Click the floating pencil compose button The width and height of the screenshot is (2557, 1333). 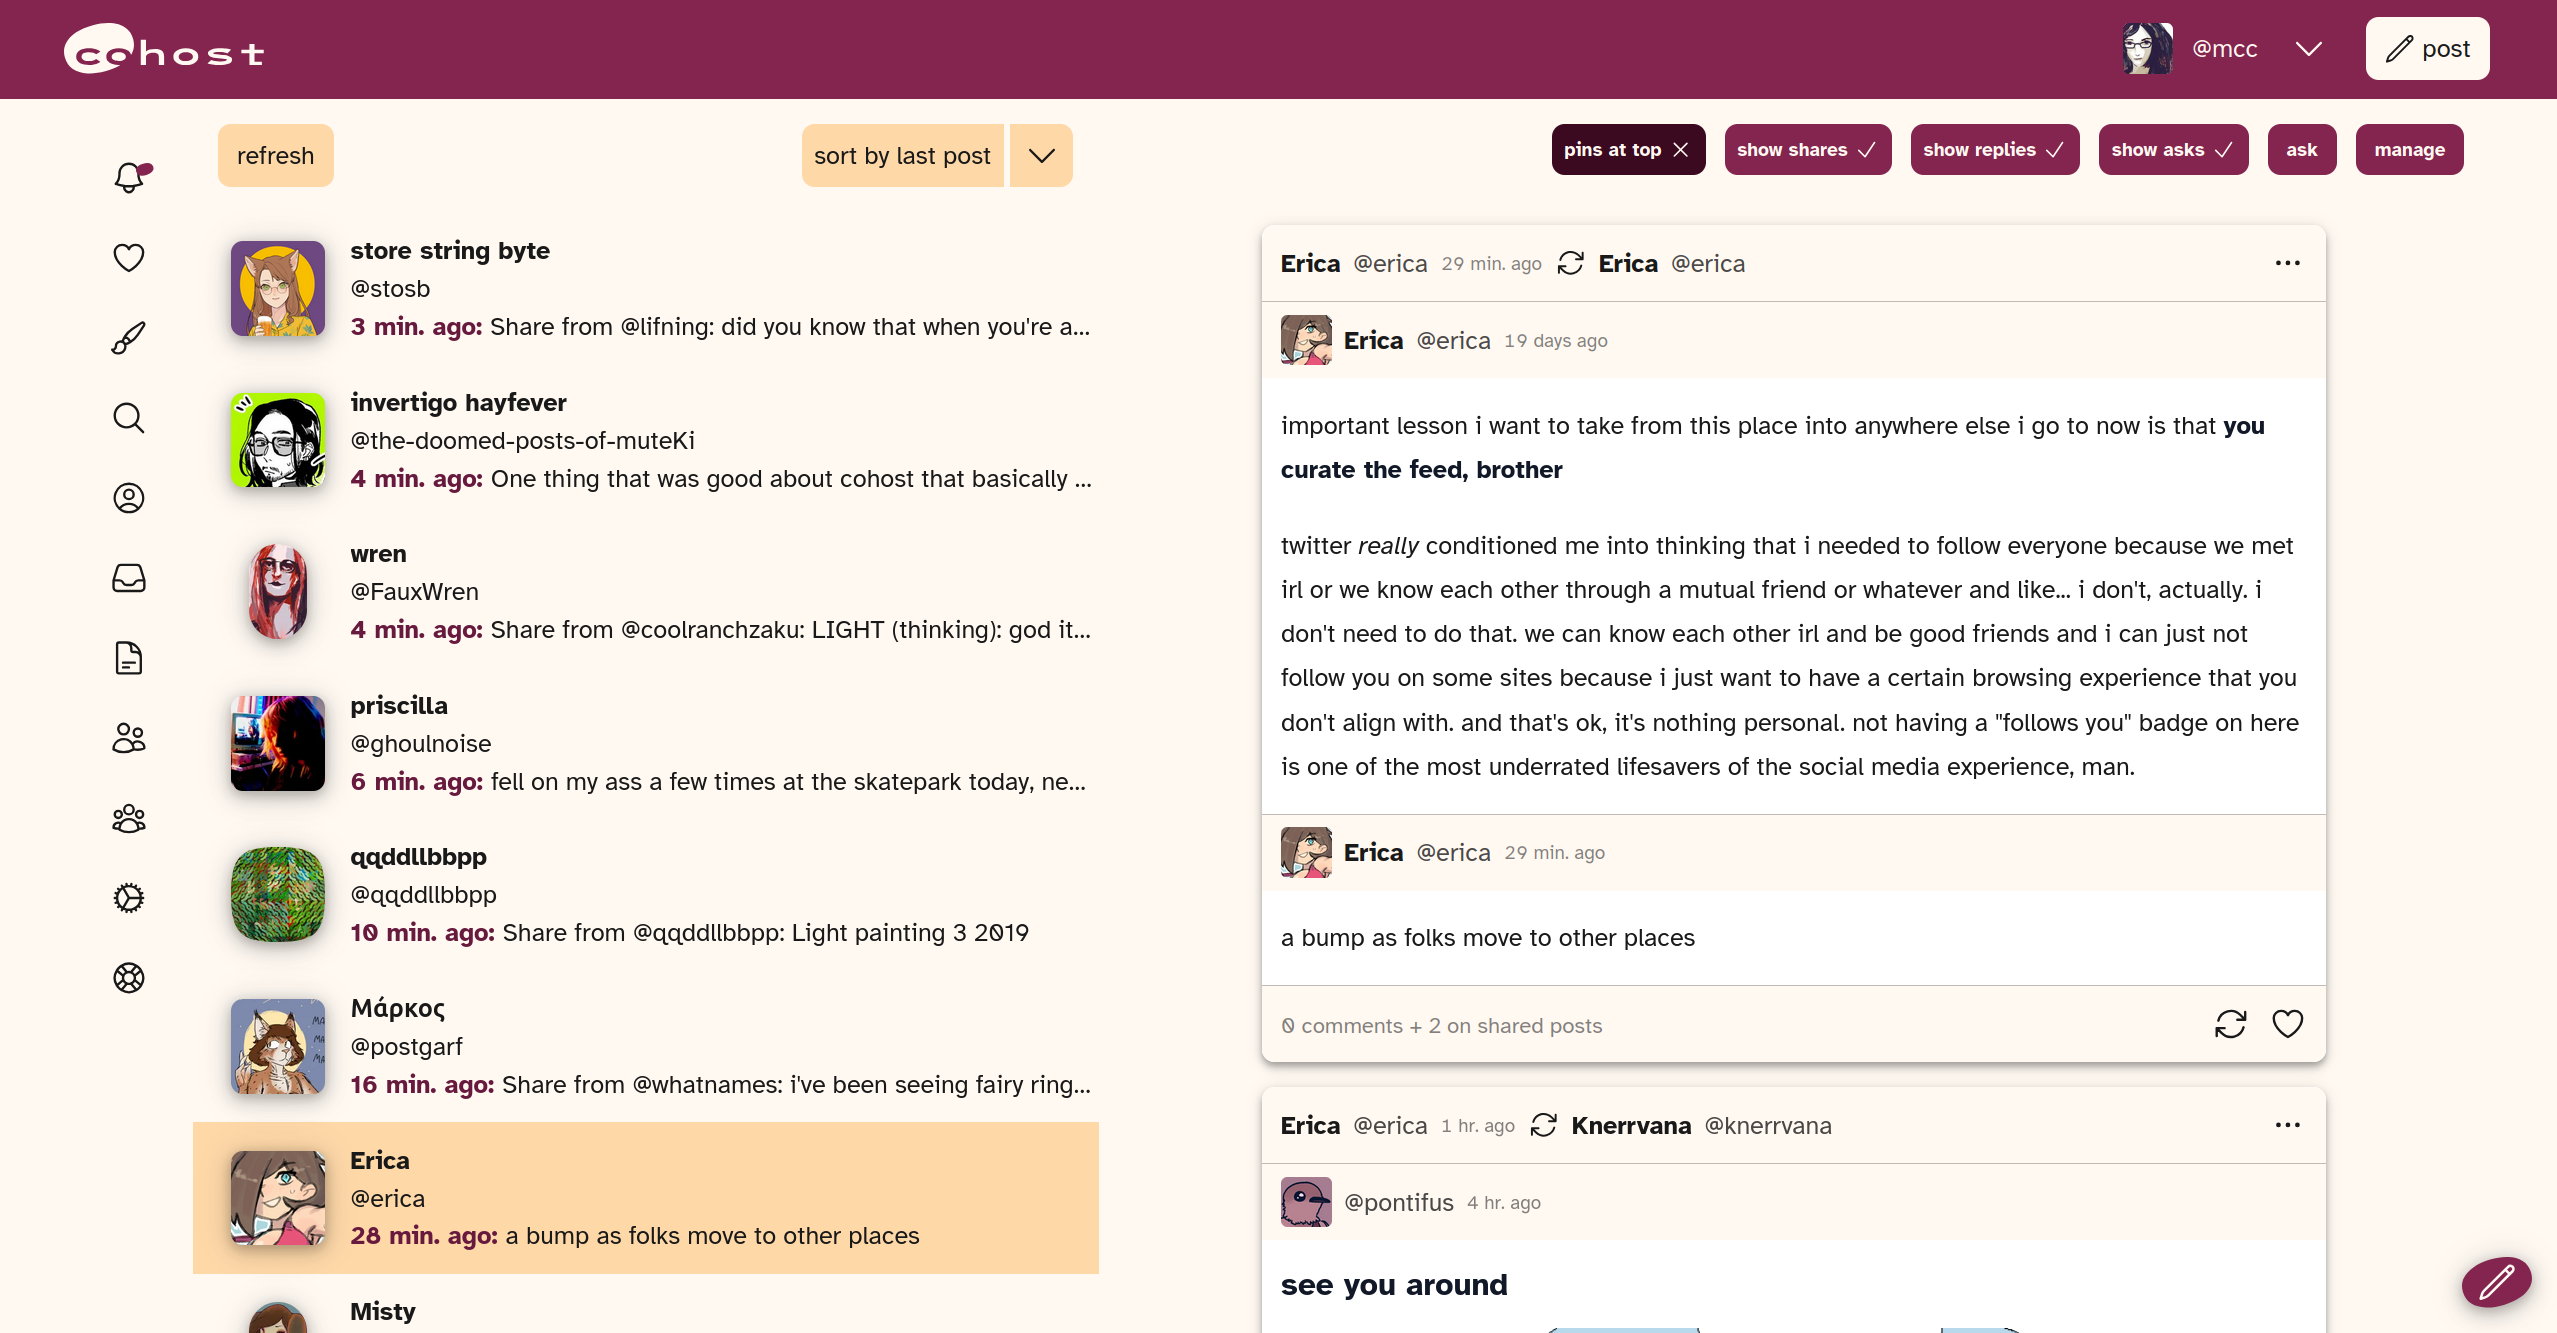tap(2496, 1281)
